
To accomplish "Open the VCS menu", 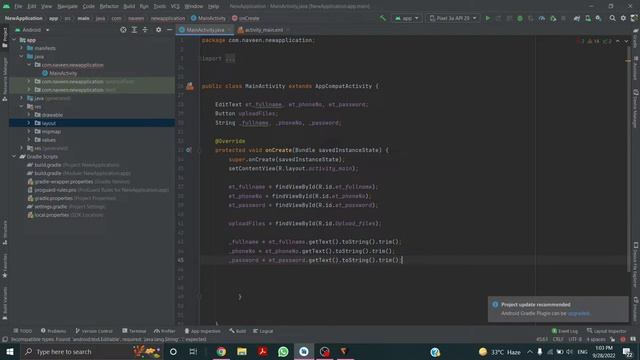I will (x=175, y=7).
